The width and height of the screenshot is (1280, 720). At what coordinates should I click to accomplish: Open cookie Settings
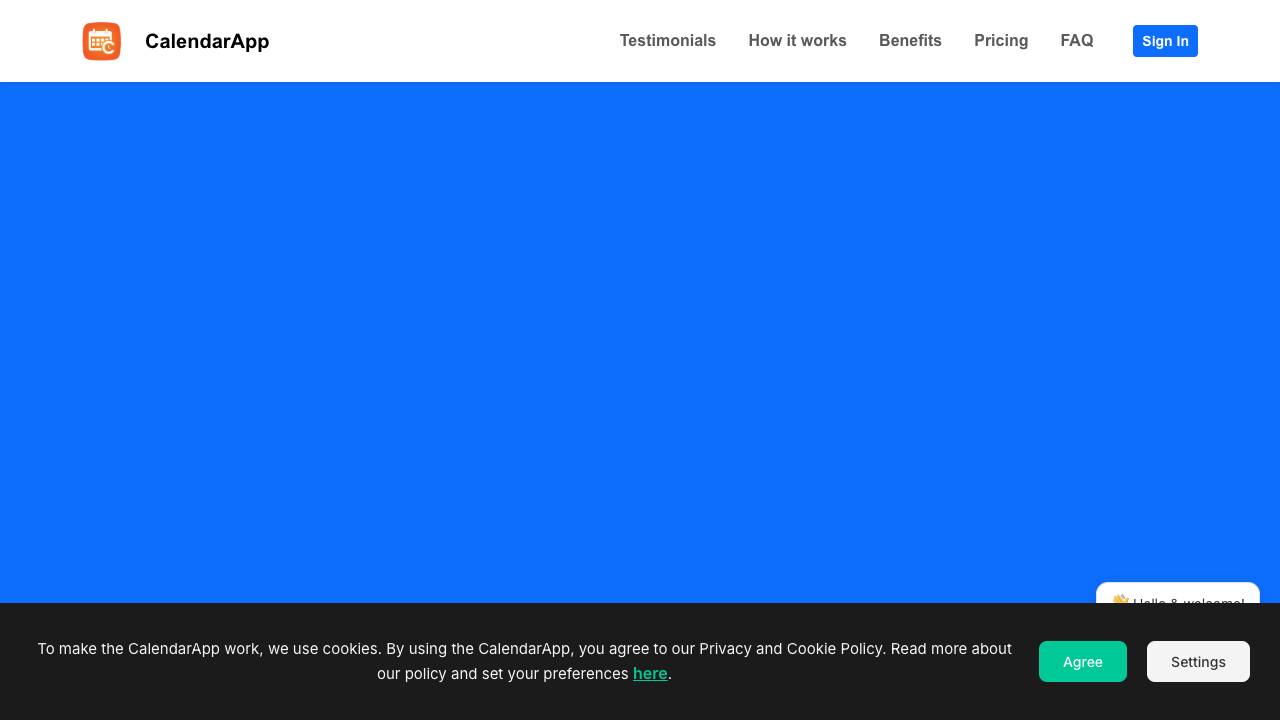(x=1198, y=662)
